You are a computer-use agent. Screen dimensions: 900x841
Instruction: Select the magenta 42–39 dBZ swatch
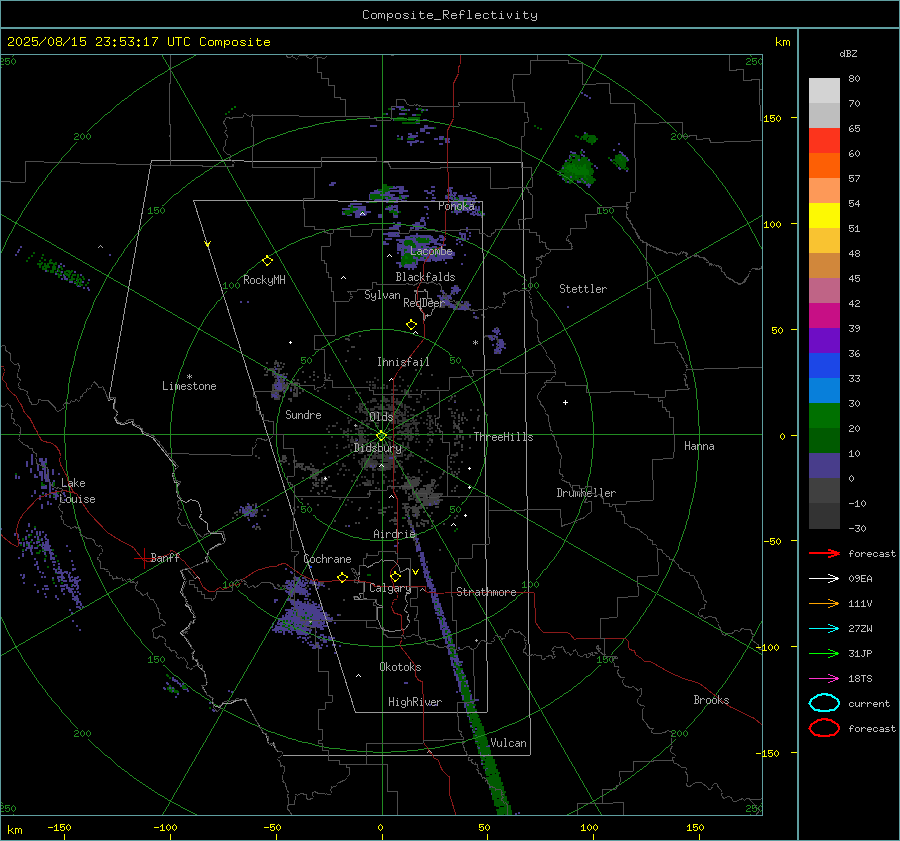(824, 316)
